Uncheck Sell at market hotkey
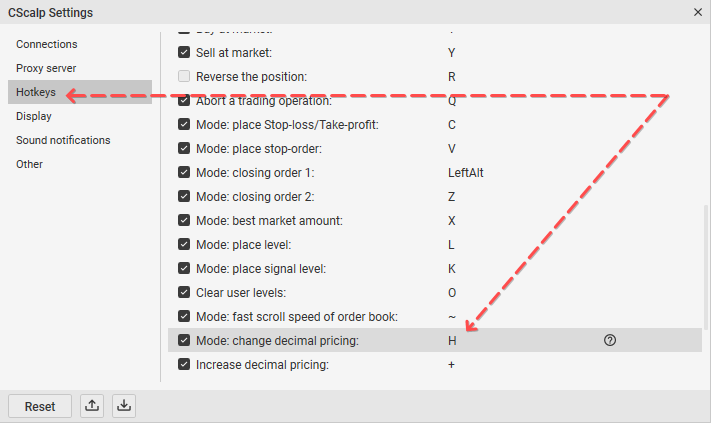The image size is (711, 423). pos(184,52)
